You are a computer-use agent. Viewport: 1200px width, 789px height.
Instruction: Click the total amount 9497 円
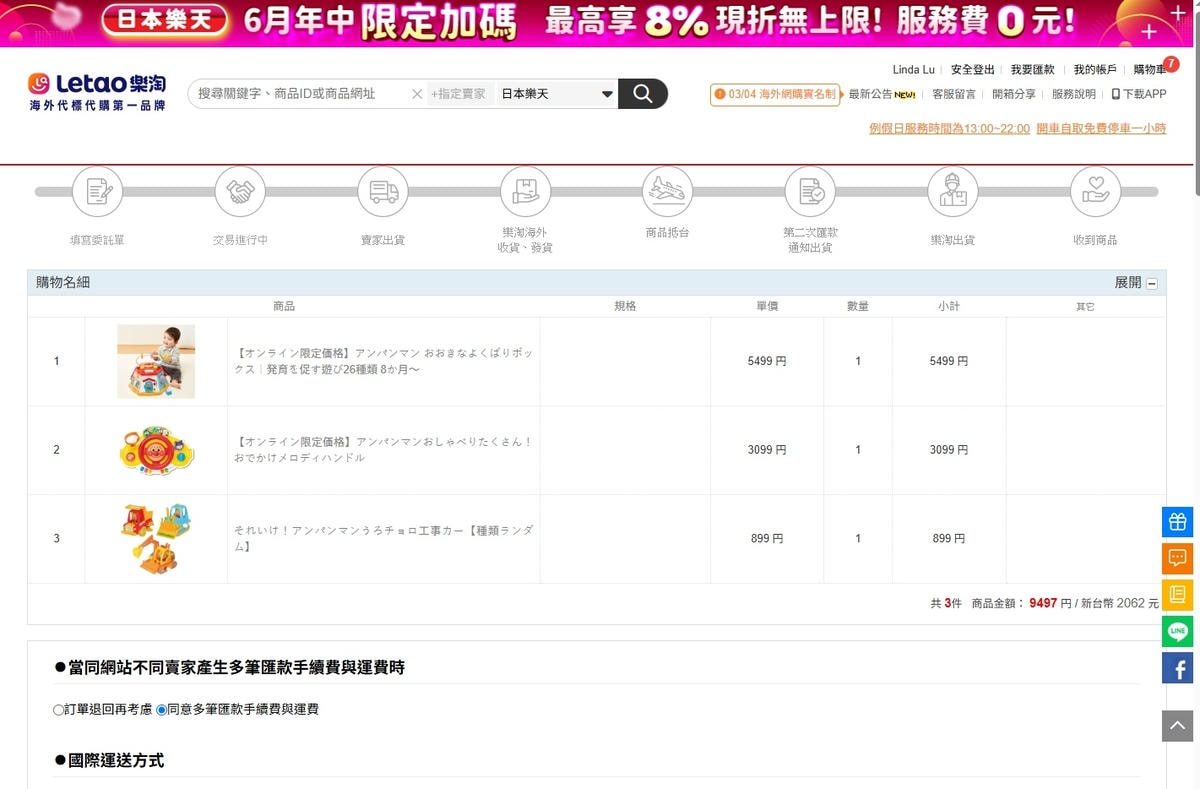1050,603
